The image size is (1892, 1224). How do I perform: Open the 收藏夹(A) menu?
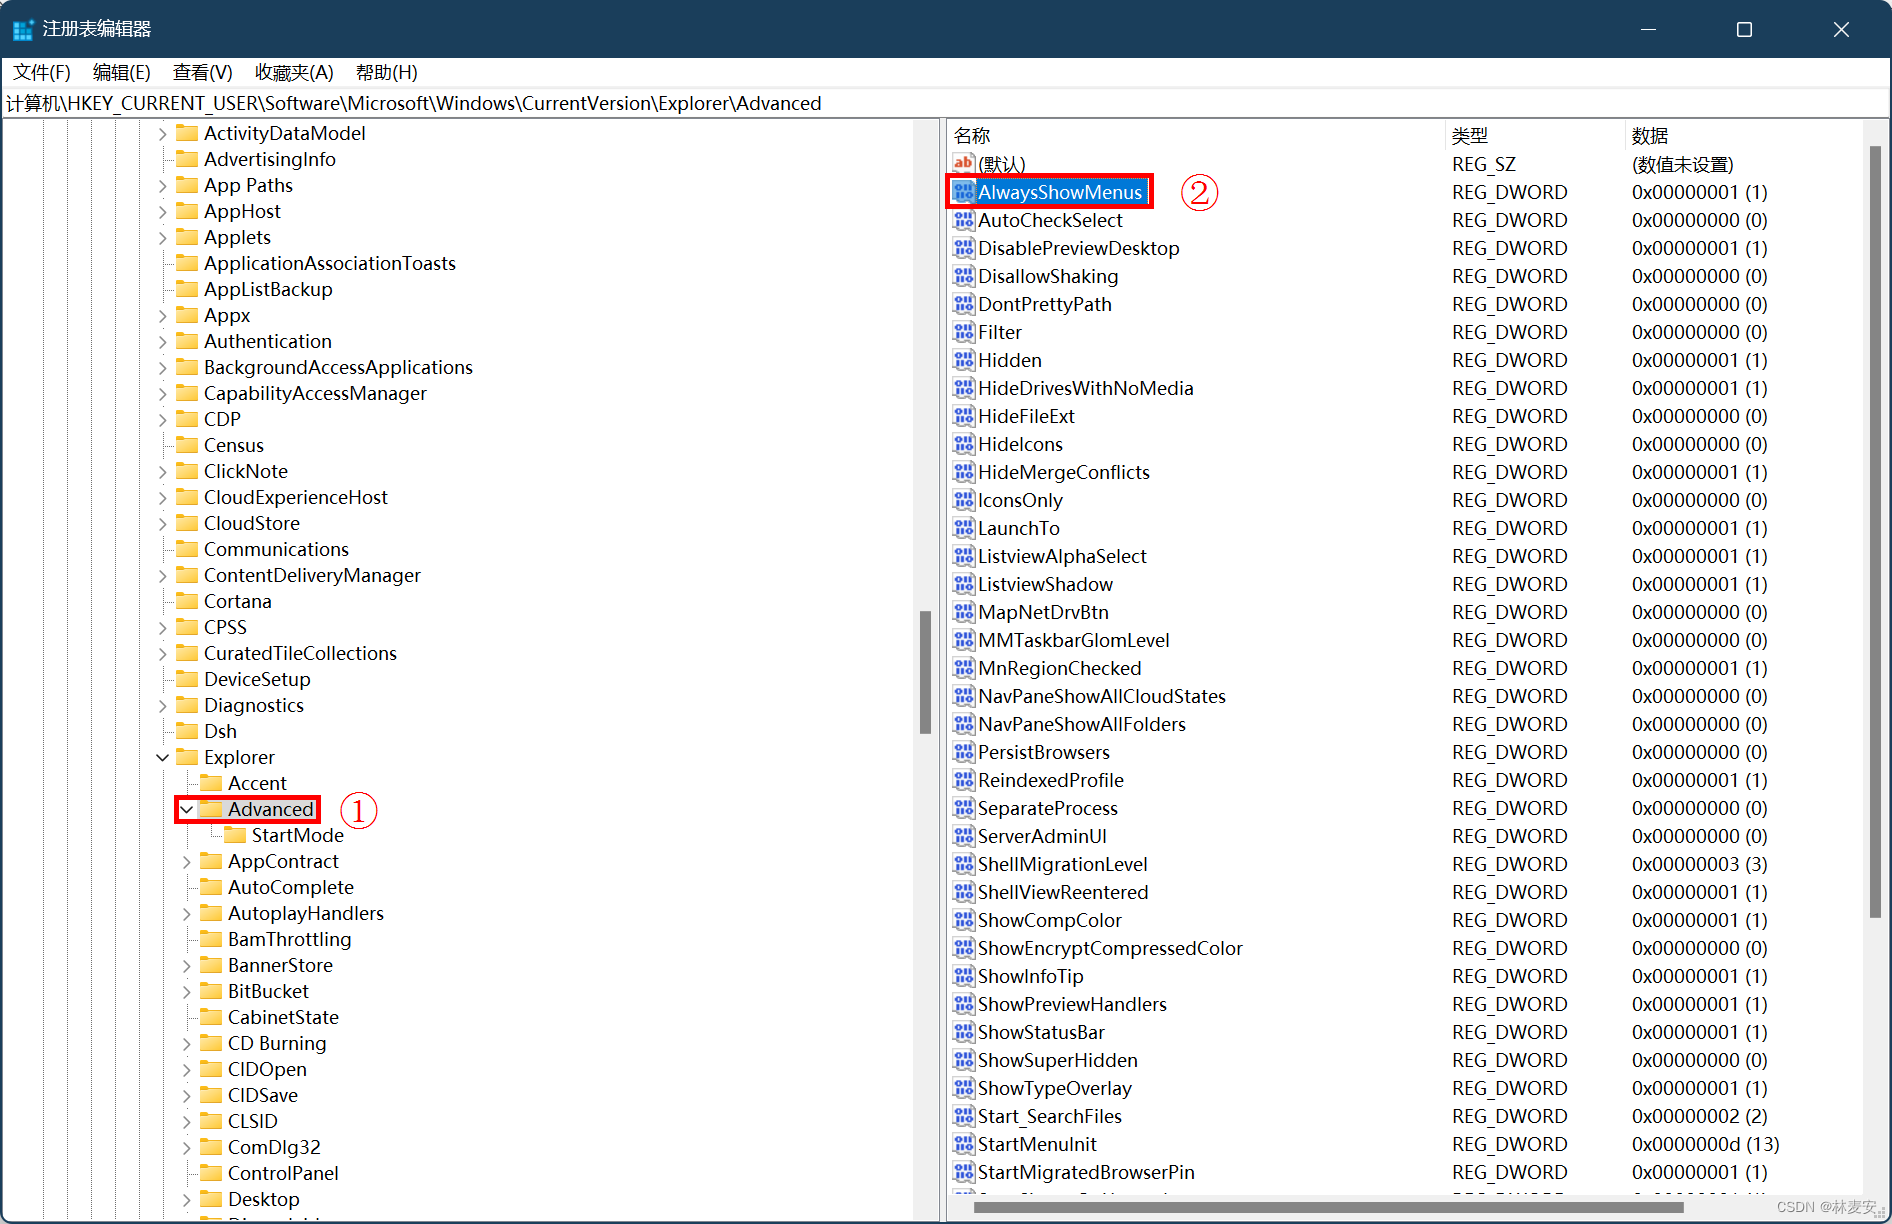[294, 72]
